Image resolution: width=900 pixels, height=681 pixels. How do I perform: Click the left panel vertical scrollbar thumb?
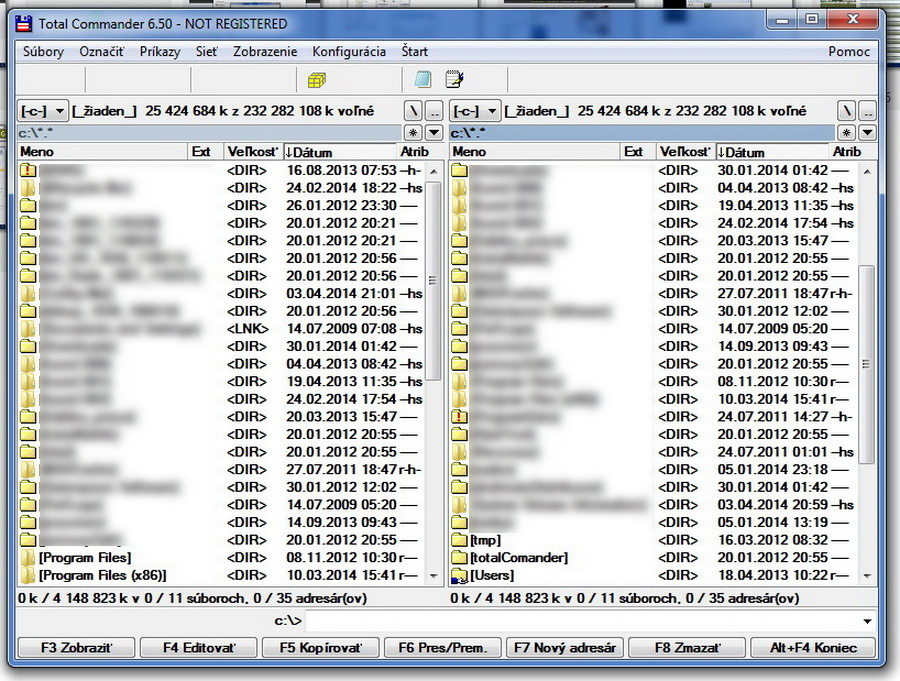tap(434, 280)
